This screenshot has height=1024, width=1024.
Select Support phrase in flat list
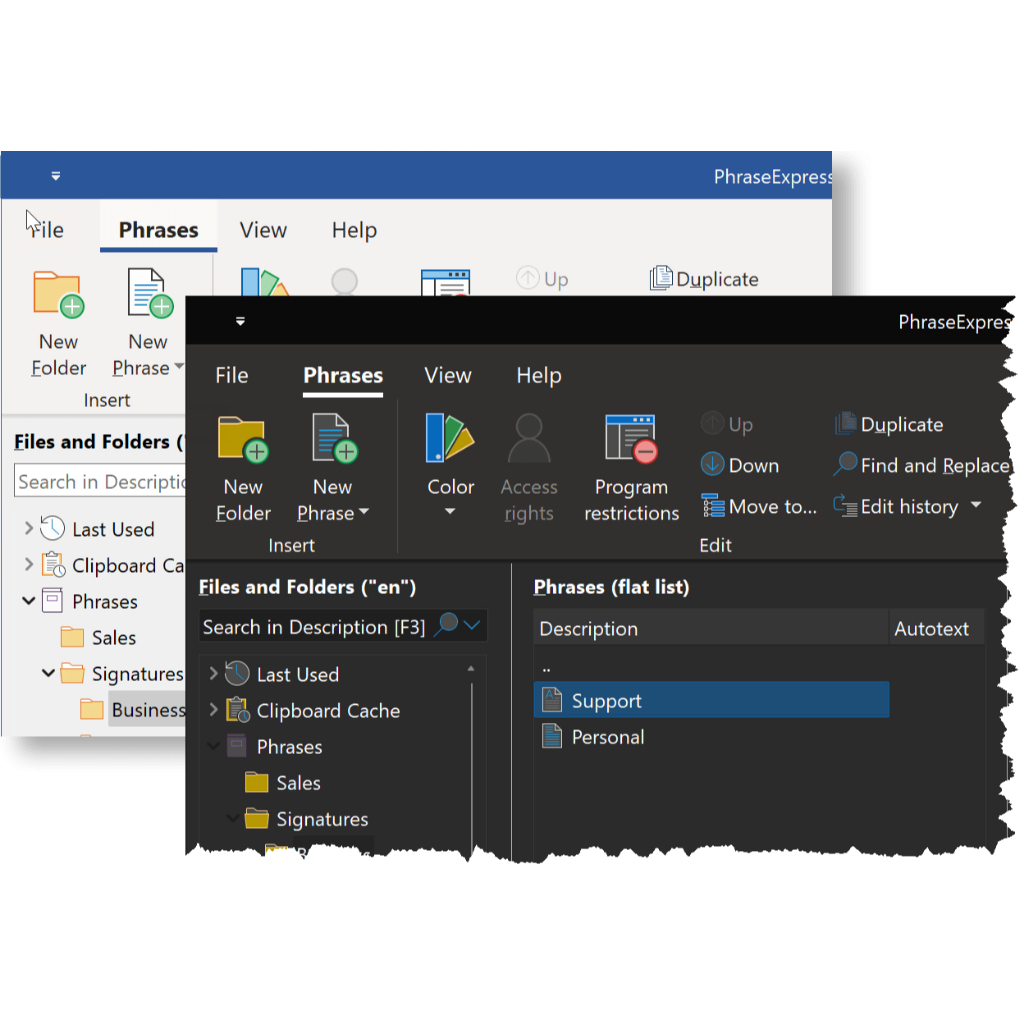[x=711, y=700]
